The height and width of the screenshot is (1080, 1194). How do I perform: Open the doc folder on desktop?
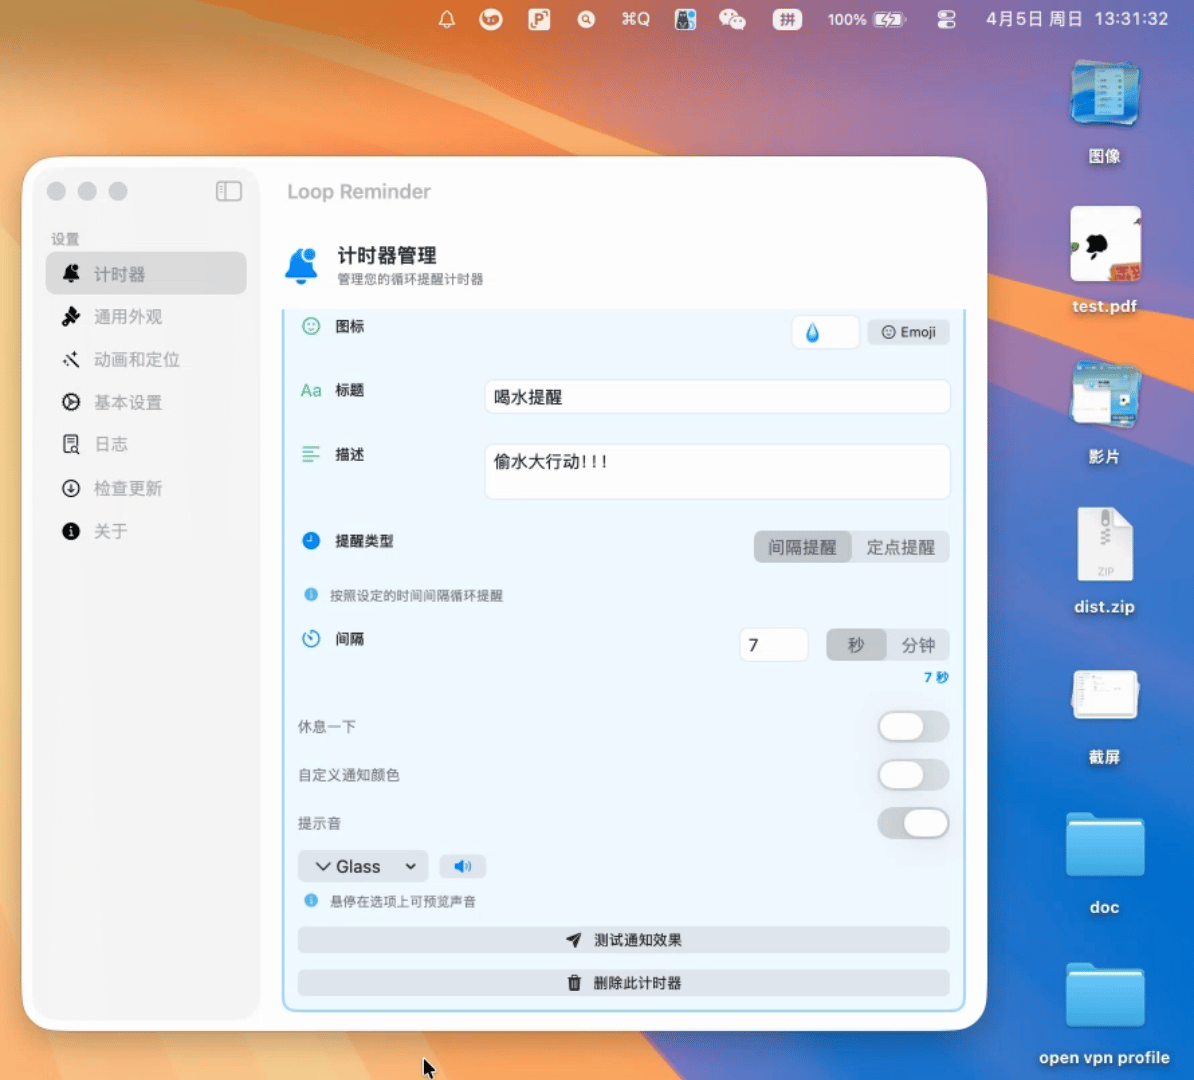click(1104, 847)
